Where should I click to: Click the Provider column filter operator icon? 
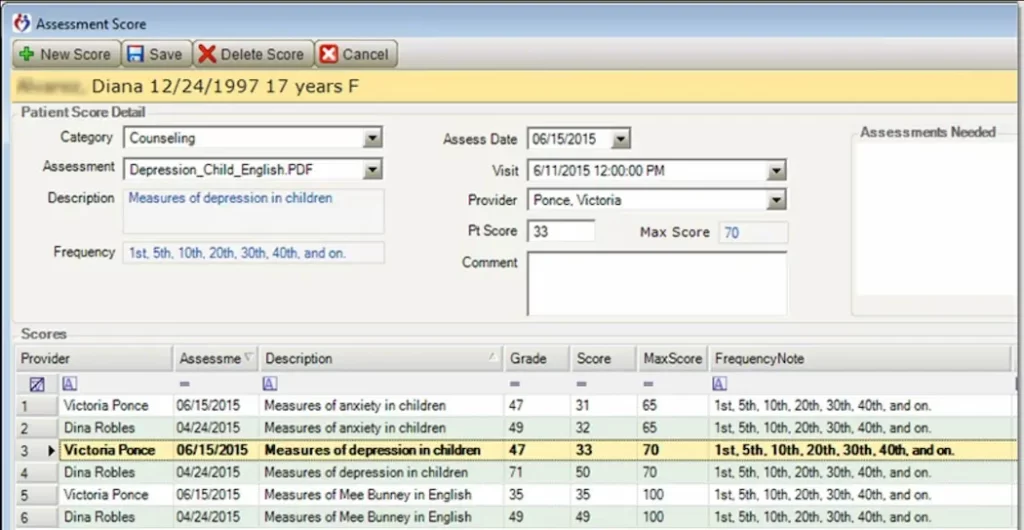[69, 384]
